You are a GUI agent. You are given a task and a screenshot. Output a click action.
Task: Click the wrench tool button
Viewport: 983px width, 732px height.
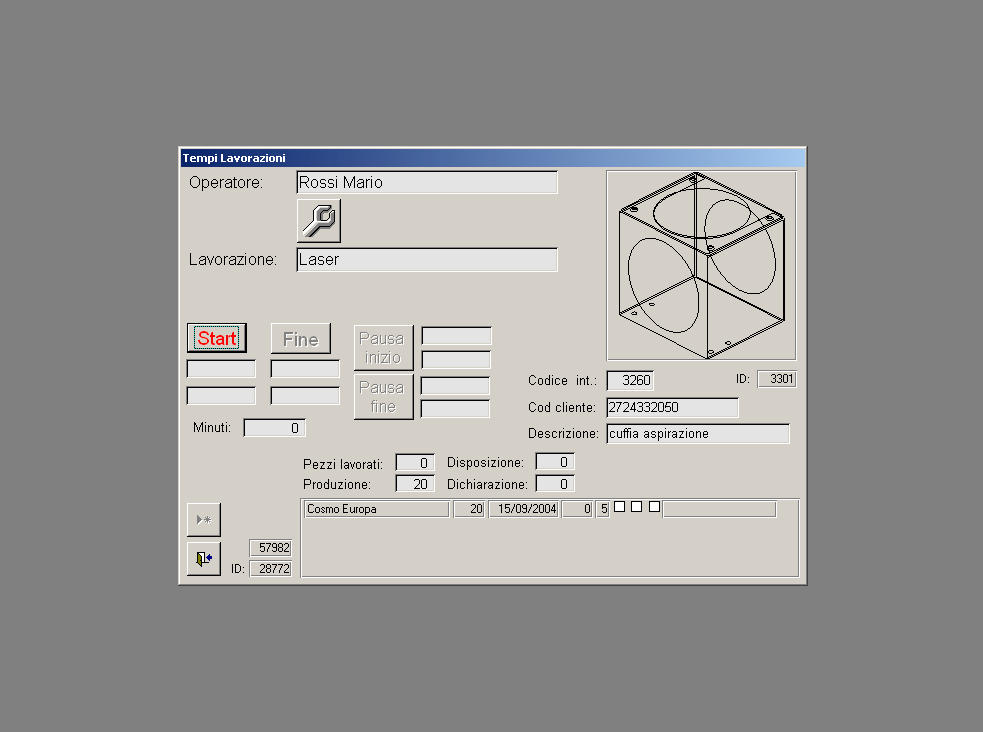pos(318,221)
